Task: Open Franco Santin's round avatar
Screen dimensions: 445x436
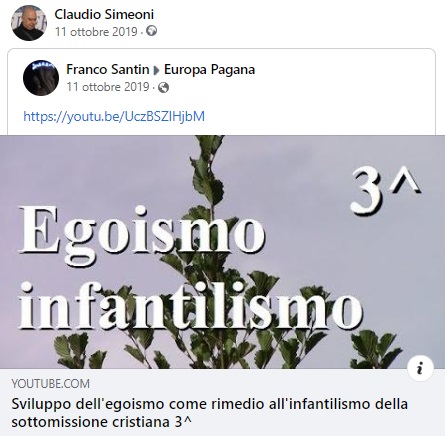Action: pos(41,78)
